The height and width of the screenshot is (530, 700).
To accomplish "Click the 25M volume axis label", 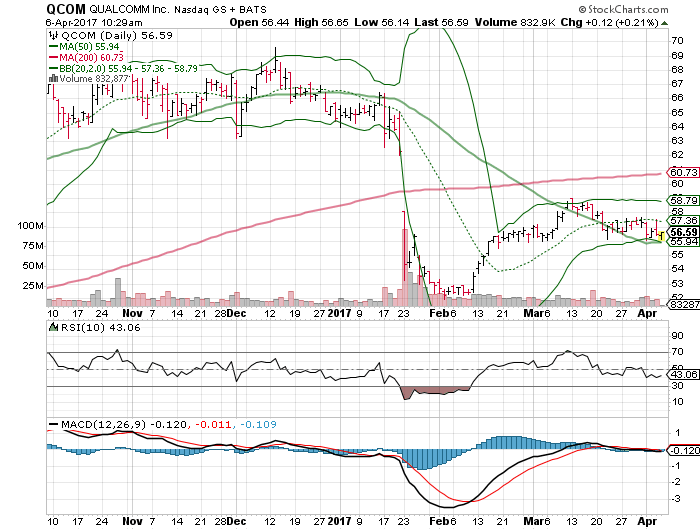I will (33, 286).
